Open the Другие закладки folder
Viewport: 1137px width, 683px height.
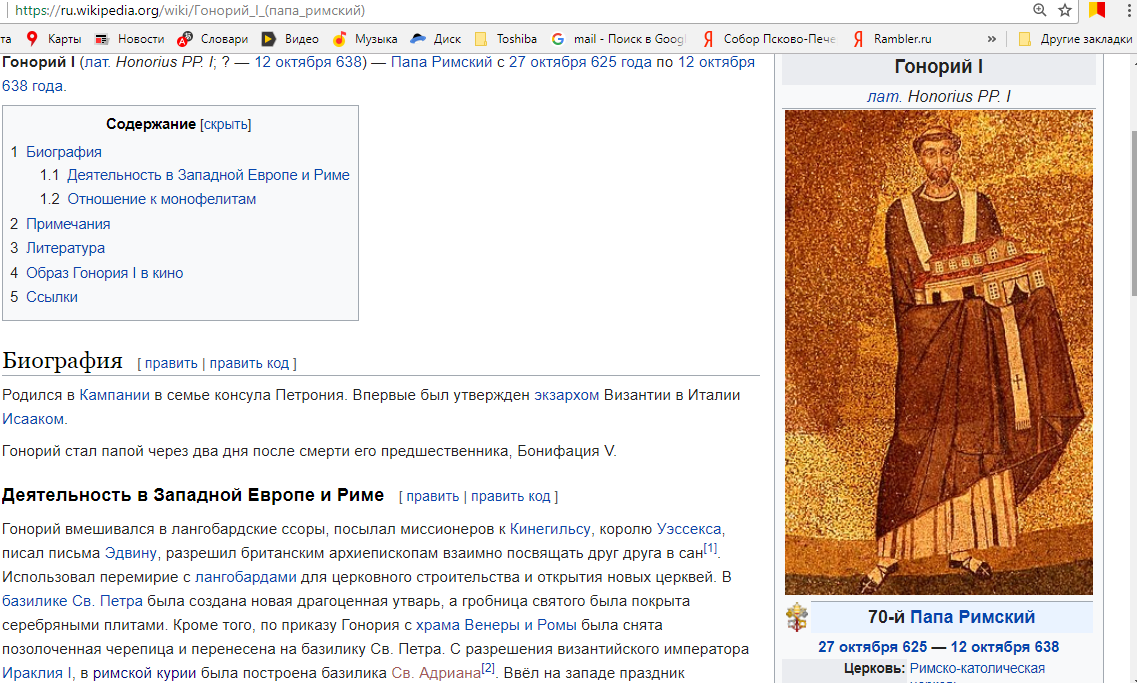click(x=1075, y=38)
